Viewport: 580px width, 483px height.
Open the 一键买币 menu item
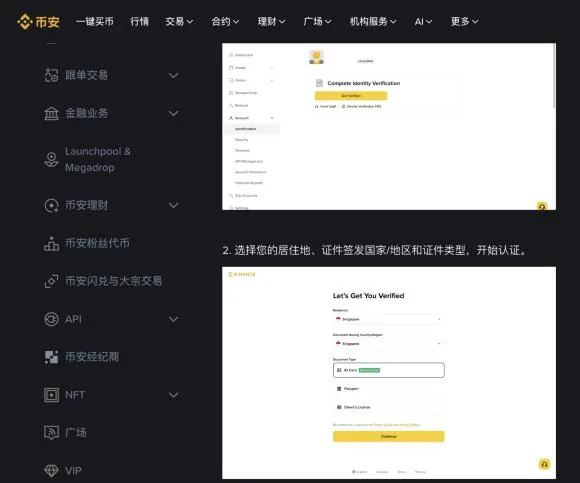[95, 21]
